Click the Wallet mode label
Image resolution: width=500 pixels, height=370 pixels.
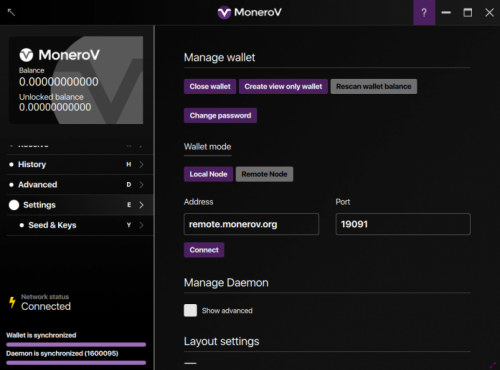[x=207, y=147]
